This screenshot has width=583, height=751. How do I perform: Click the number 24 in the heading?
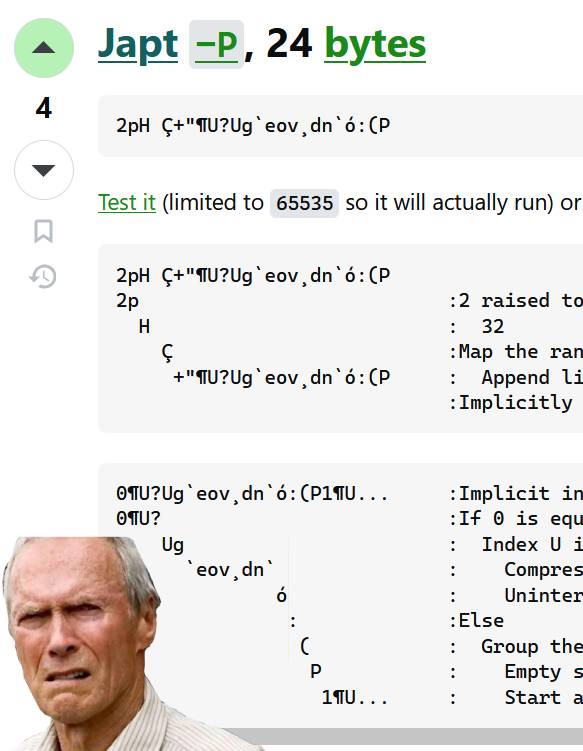(x=289, y=44)
